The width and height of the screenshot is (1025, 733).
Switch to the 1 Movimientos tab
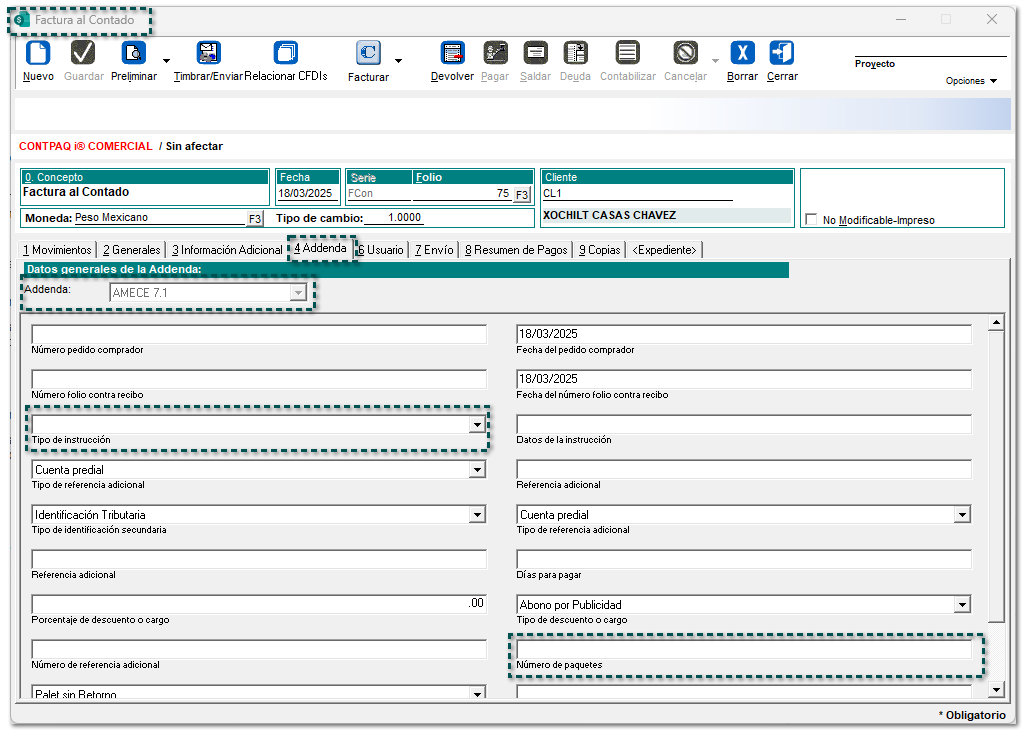point(57,250)
